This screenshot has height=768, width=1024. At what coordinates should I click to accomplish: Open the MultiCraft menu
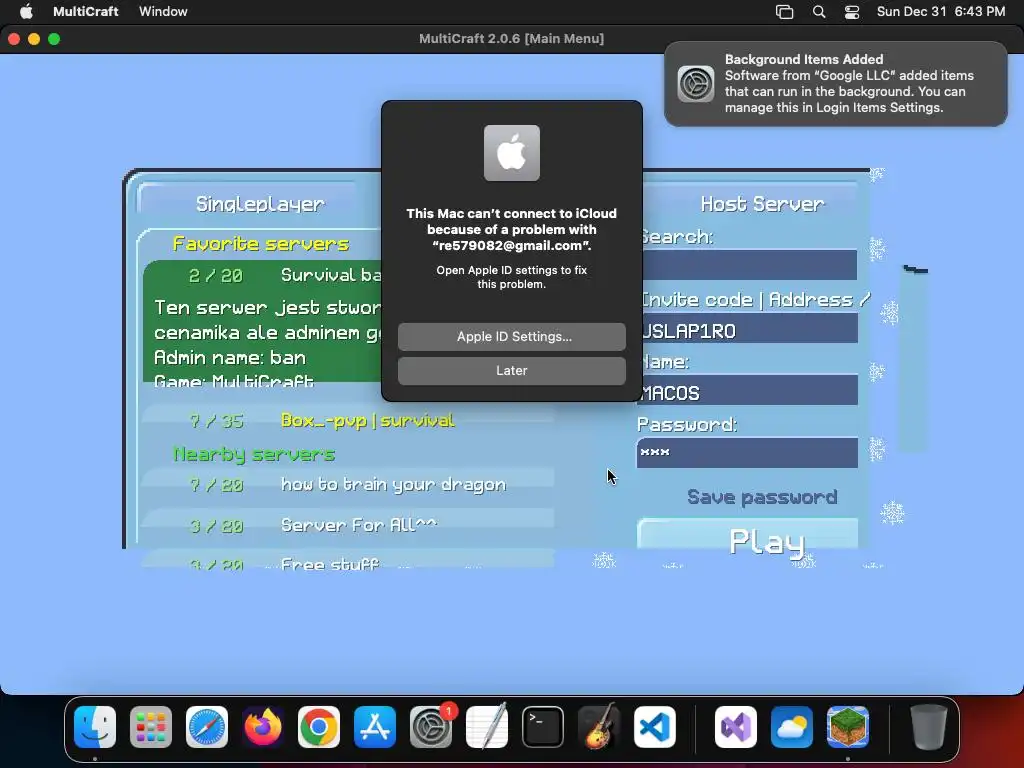86,11
